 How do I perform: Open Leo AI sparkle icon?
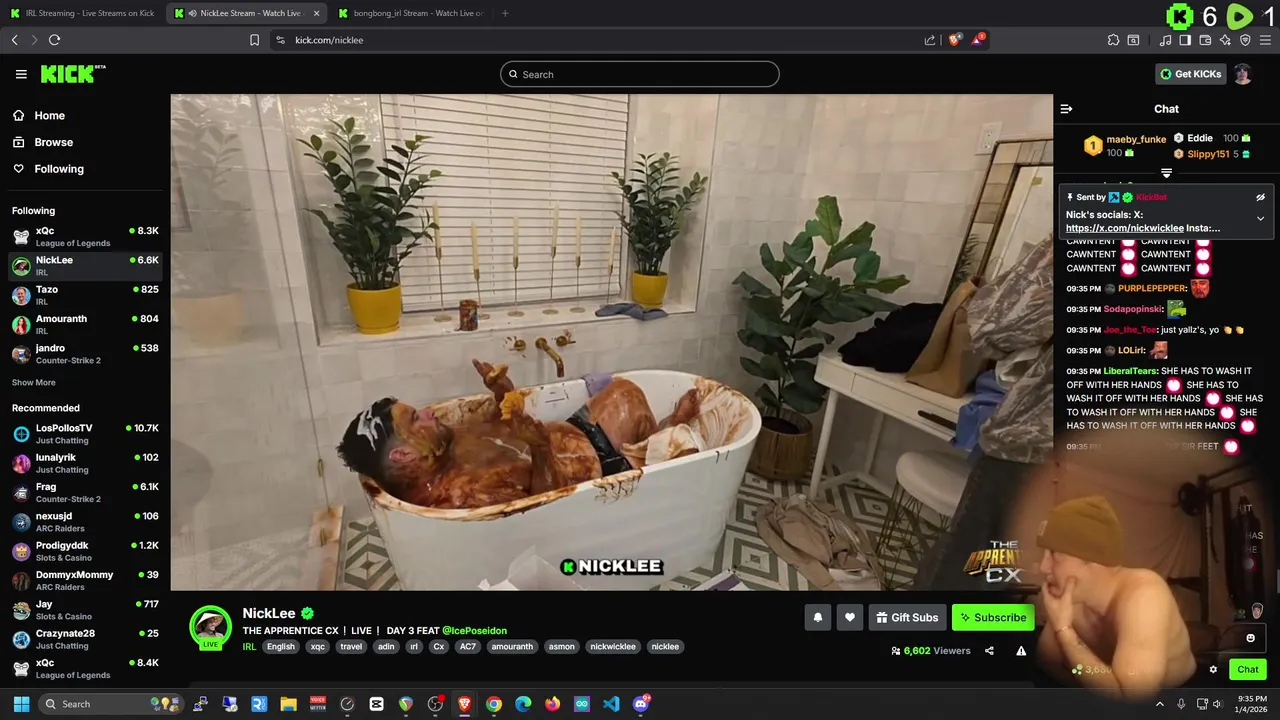1225,40
